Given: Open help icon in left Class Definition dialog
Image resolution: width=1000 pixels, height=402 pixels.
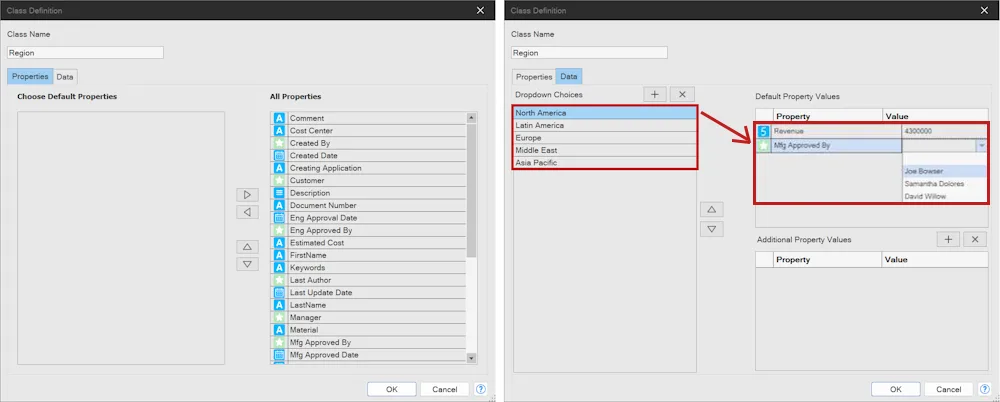Looking at the screenshot, I should [x=481, y=389].
